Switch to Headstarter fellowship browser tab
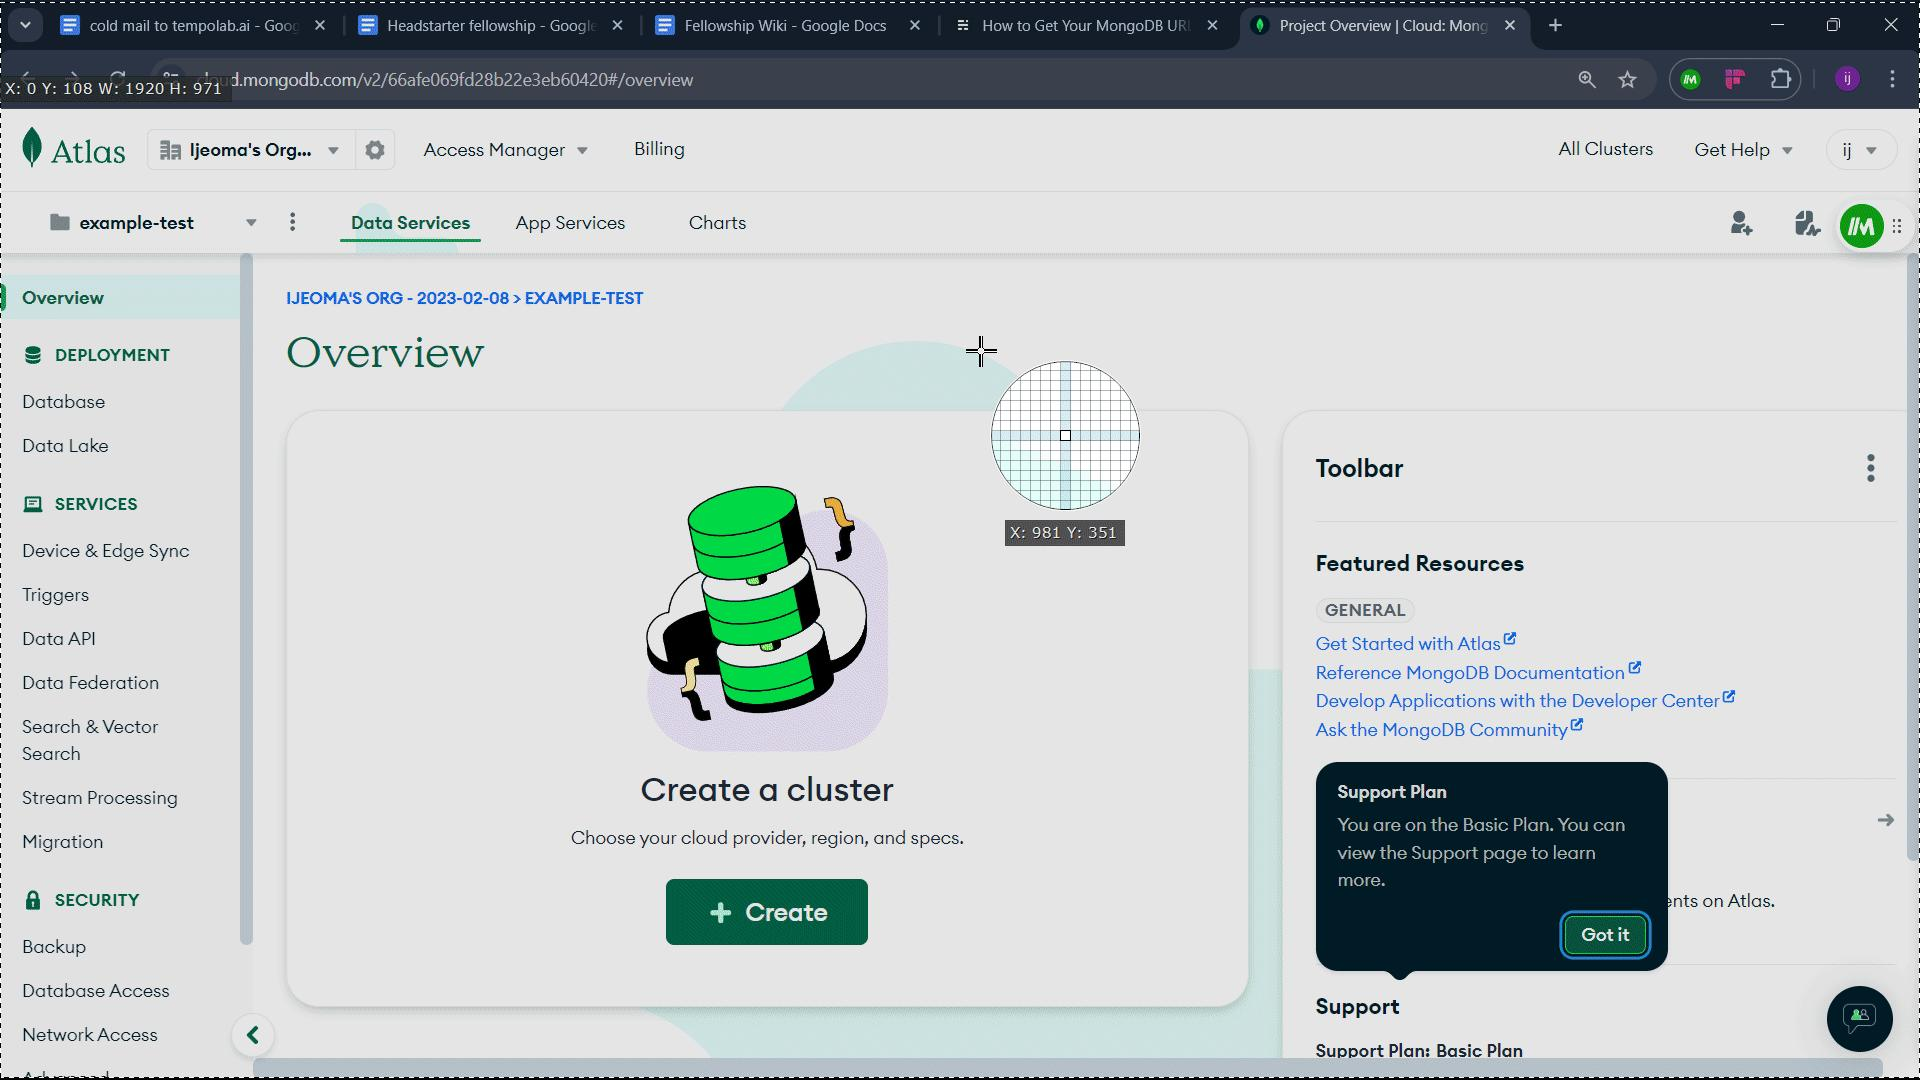The height and width of the screenshot is (1080, 1920). [x=490, y=26]
